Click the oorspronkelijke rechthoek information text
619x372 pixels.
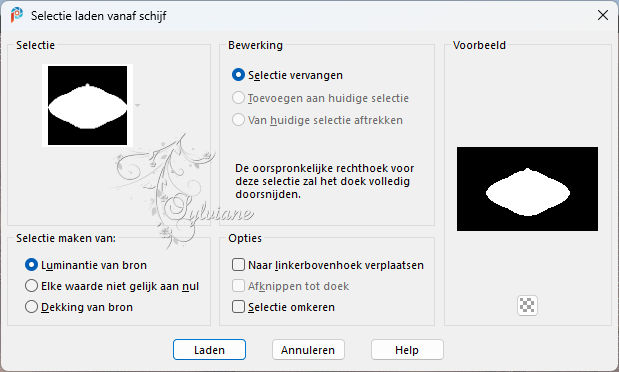tap(325, 181)
